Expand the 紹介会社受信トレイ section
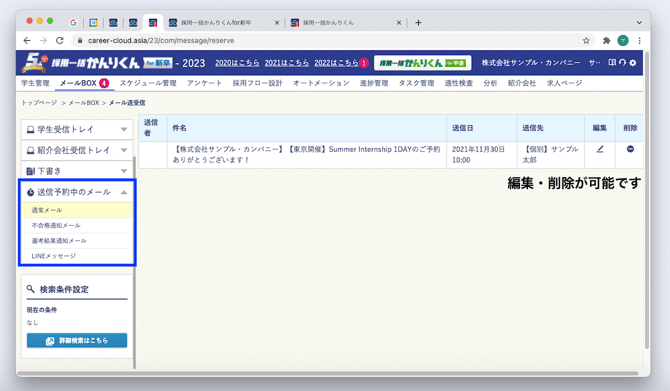The width and height of the screenshot is (670, 391). (77, 150)
